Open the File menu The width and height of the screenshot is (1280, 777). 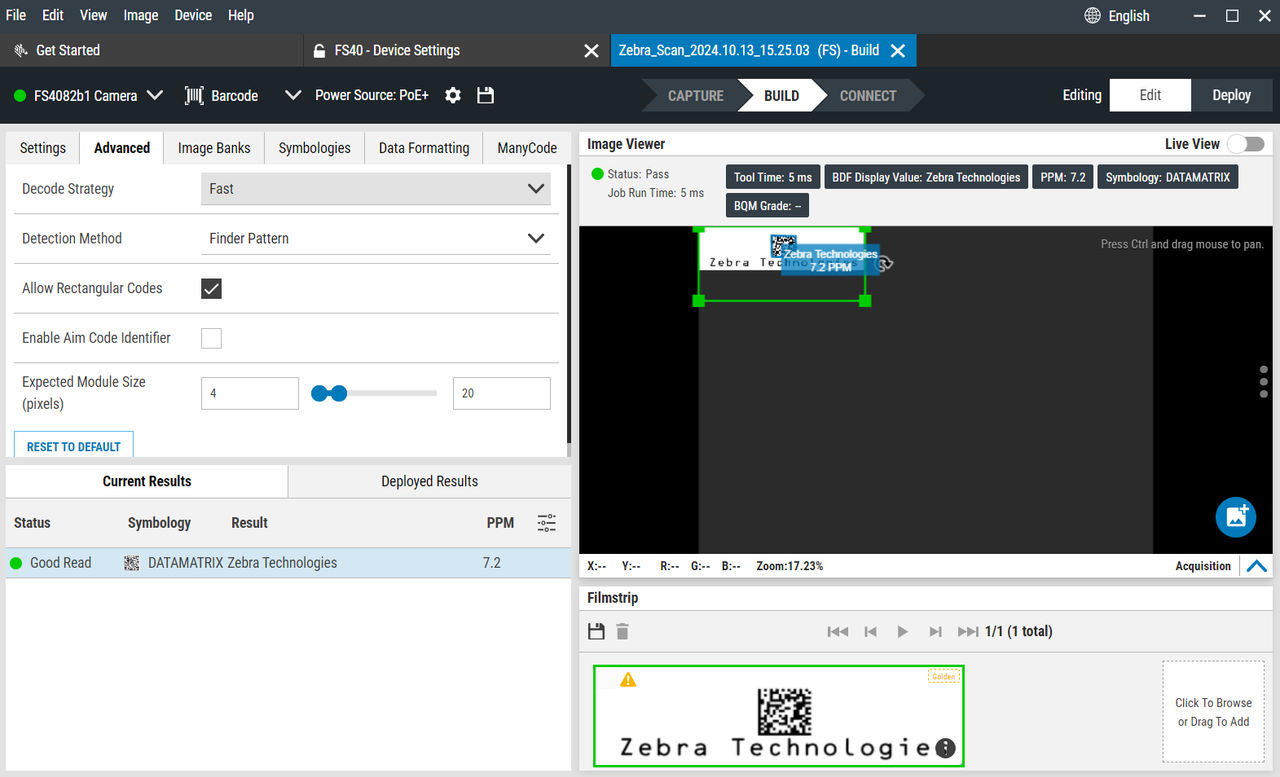coord(16,15)
